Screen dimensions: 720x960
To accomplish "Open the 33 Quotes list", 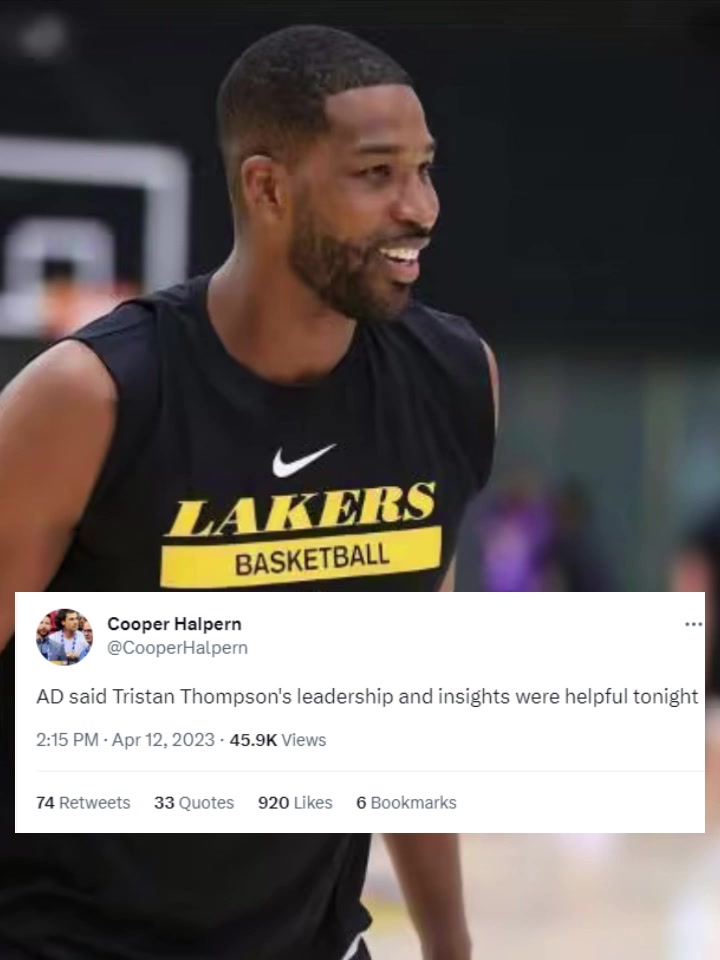I will click(194, 803).
